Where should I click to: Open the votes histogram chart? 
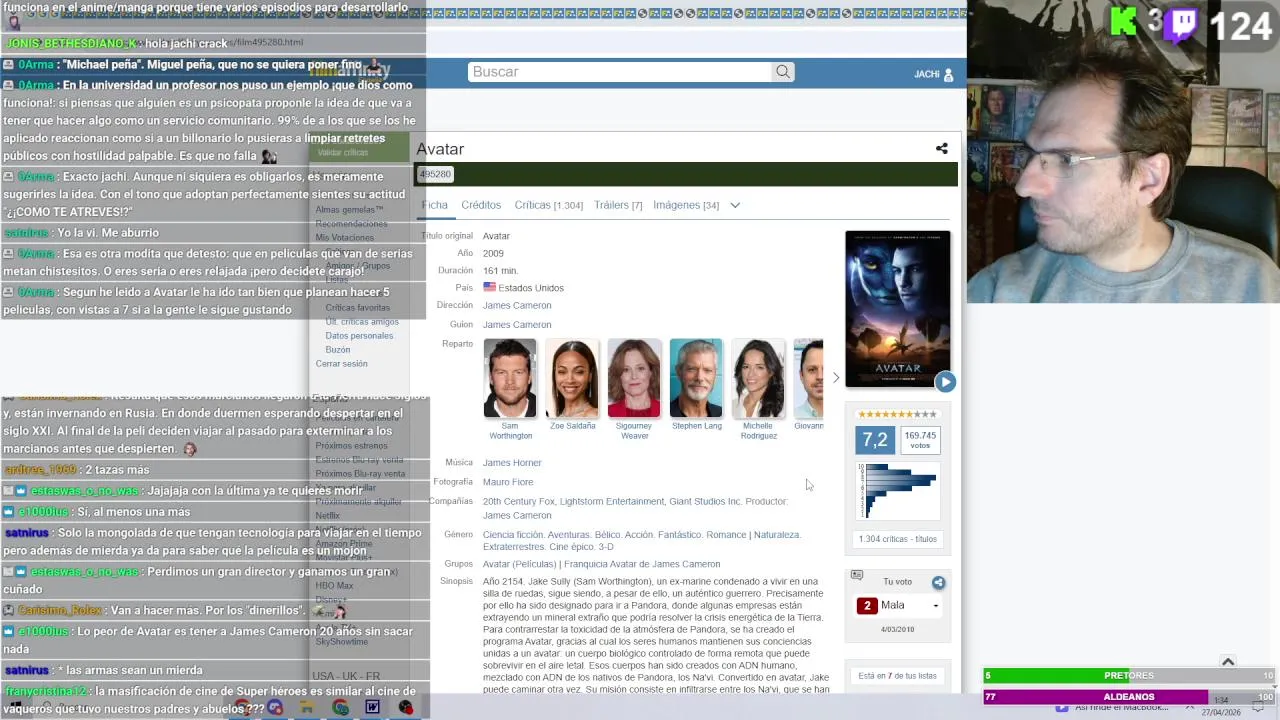pos(897,490)
